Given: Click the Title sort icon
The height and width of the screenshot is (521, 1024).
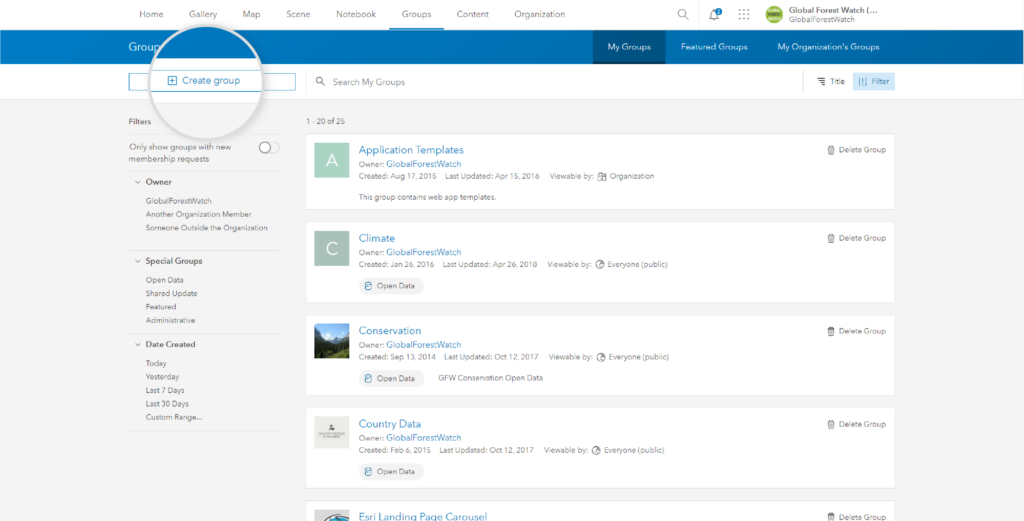Looking at the screenshot, I should click(x=821, y=82).
